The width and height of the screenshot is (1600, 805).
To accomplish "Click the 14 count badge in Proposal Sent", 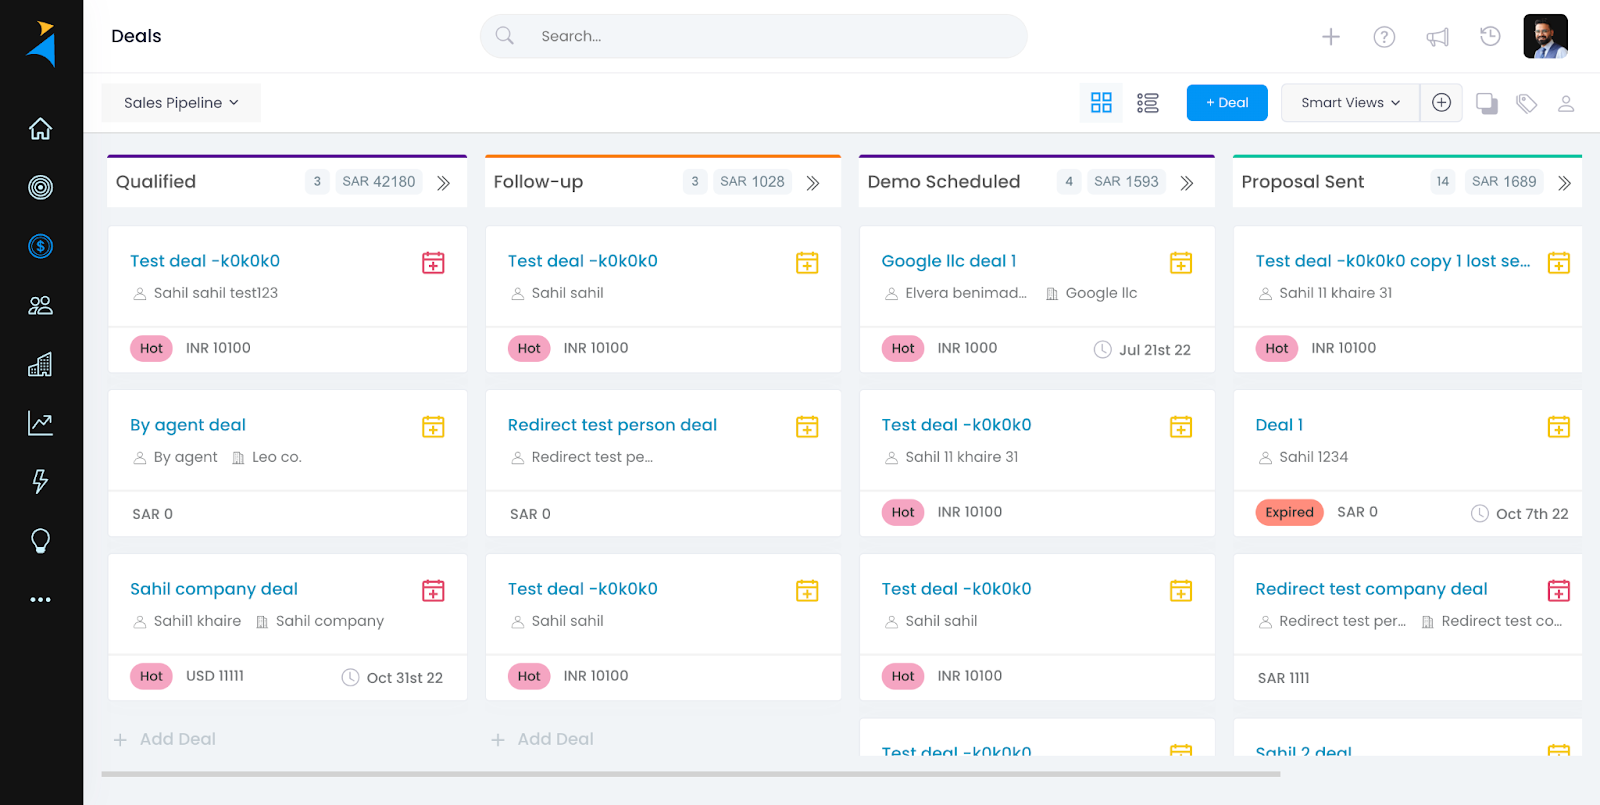I will 1442,182.
